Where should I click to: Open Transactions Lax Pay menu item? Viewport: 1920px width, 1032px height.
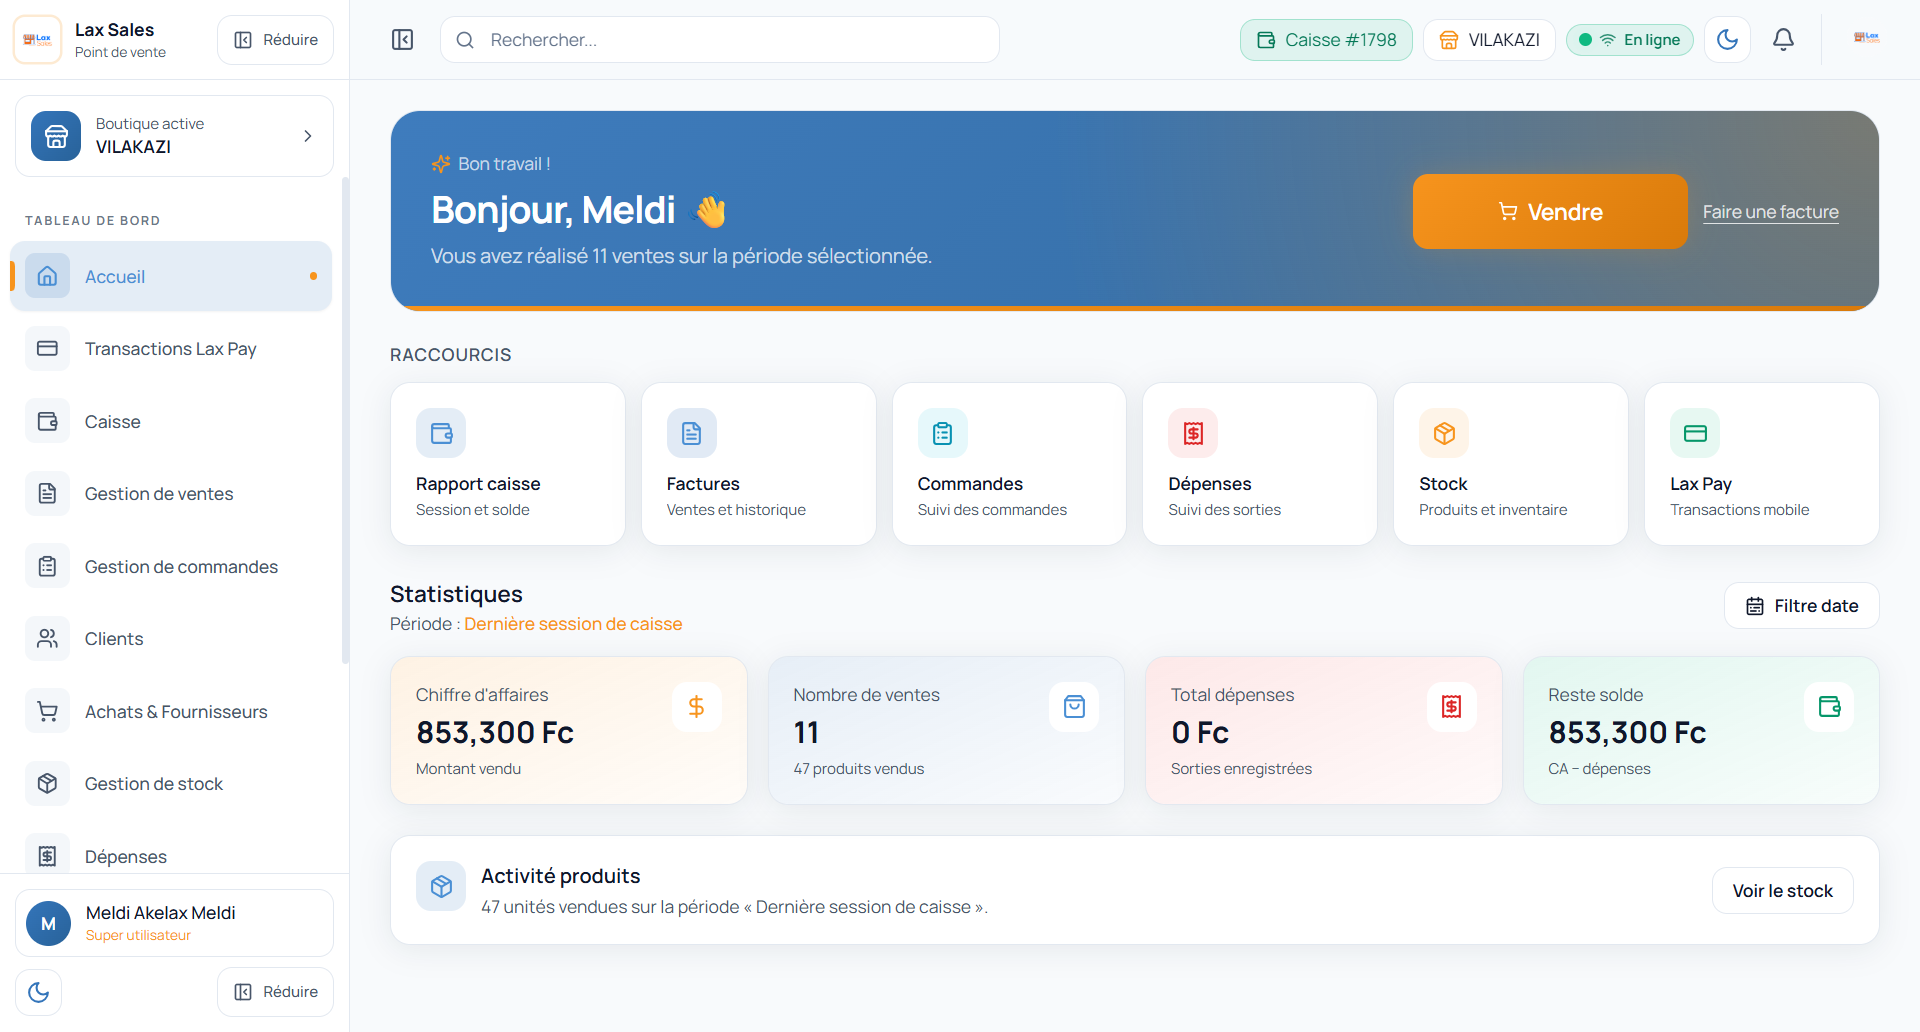pos(171,349)
